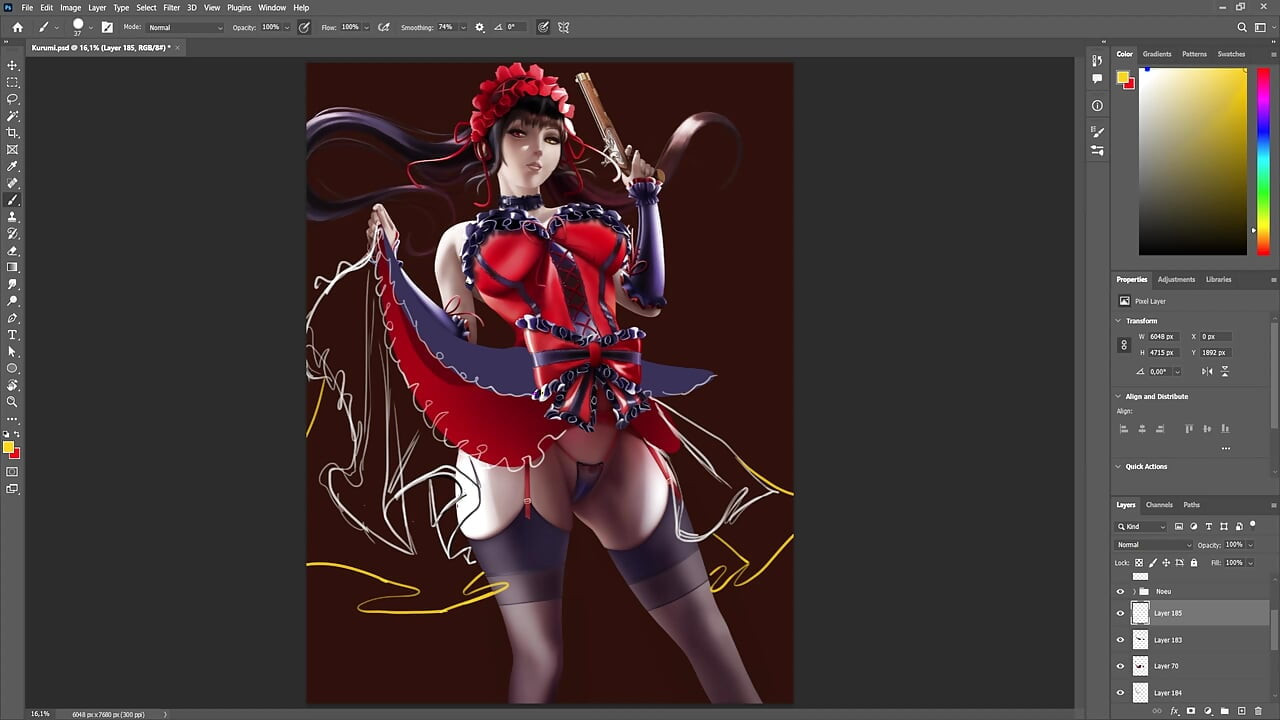The height and width of the screenshot is (720, 1280).
Task: Select the Zoom tool
Action: 13,402
